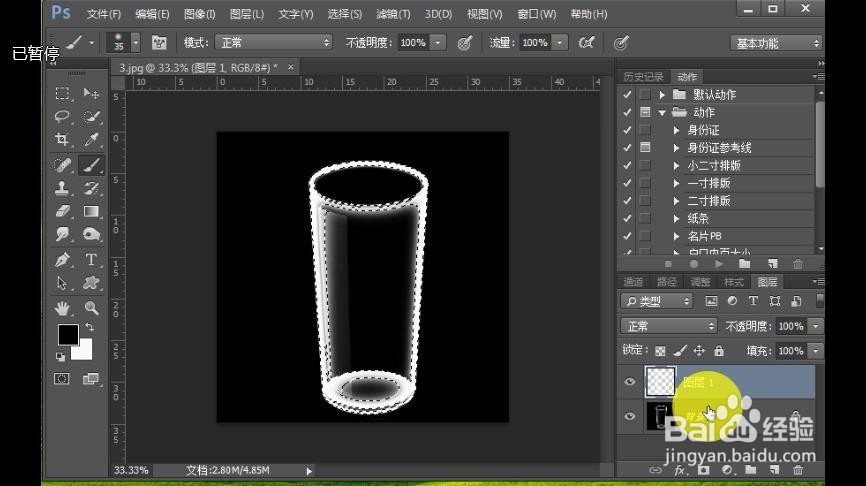Toggle visibility of the background layer

coord(630,416)
